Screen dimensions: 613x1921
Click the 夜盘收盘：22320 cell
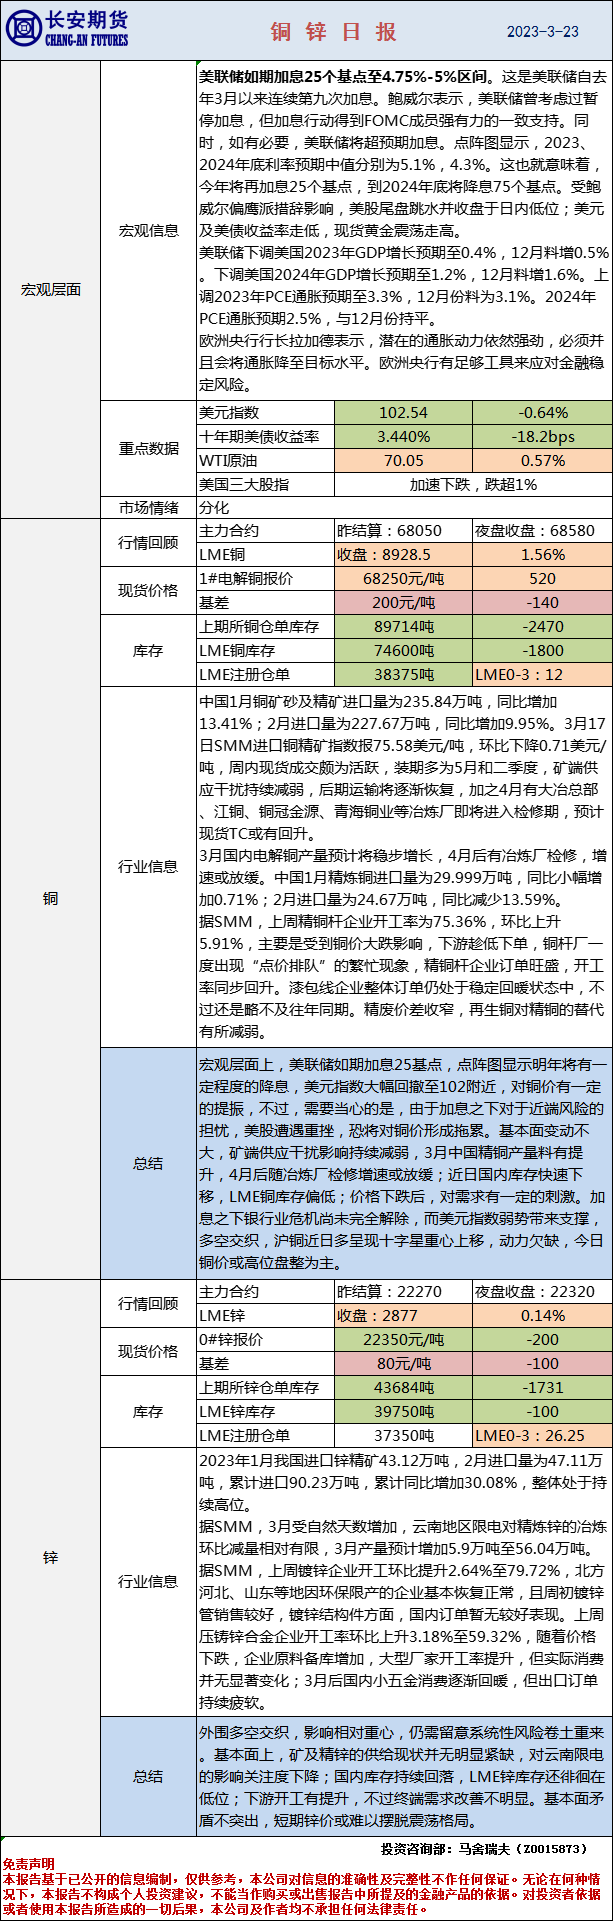[x=542, y=1291]
